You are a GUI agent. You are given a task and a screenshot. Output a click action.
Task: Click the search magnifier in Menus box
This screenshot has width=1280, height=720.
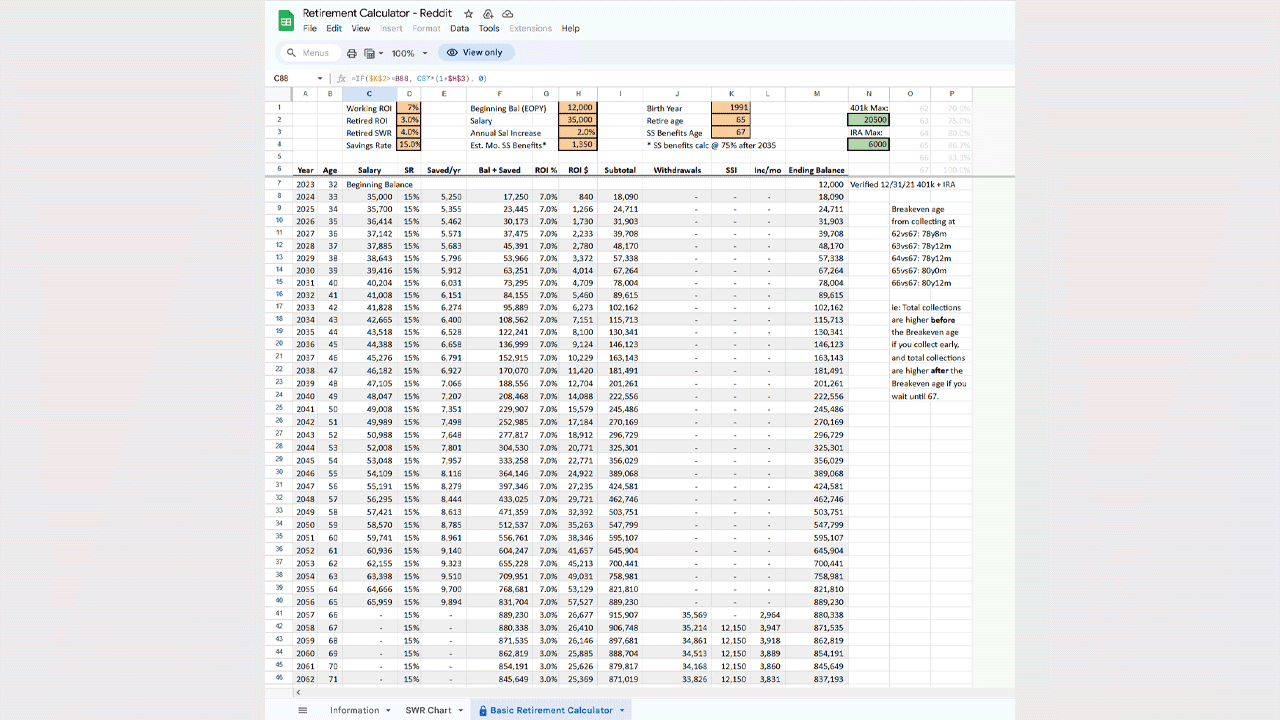click(x=291, y=53)
